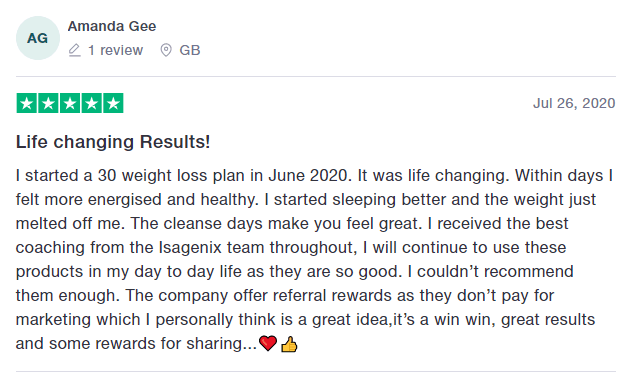
Task: Click the '1 review' text
Action: pyautogui.click(x=115, y=50)
